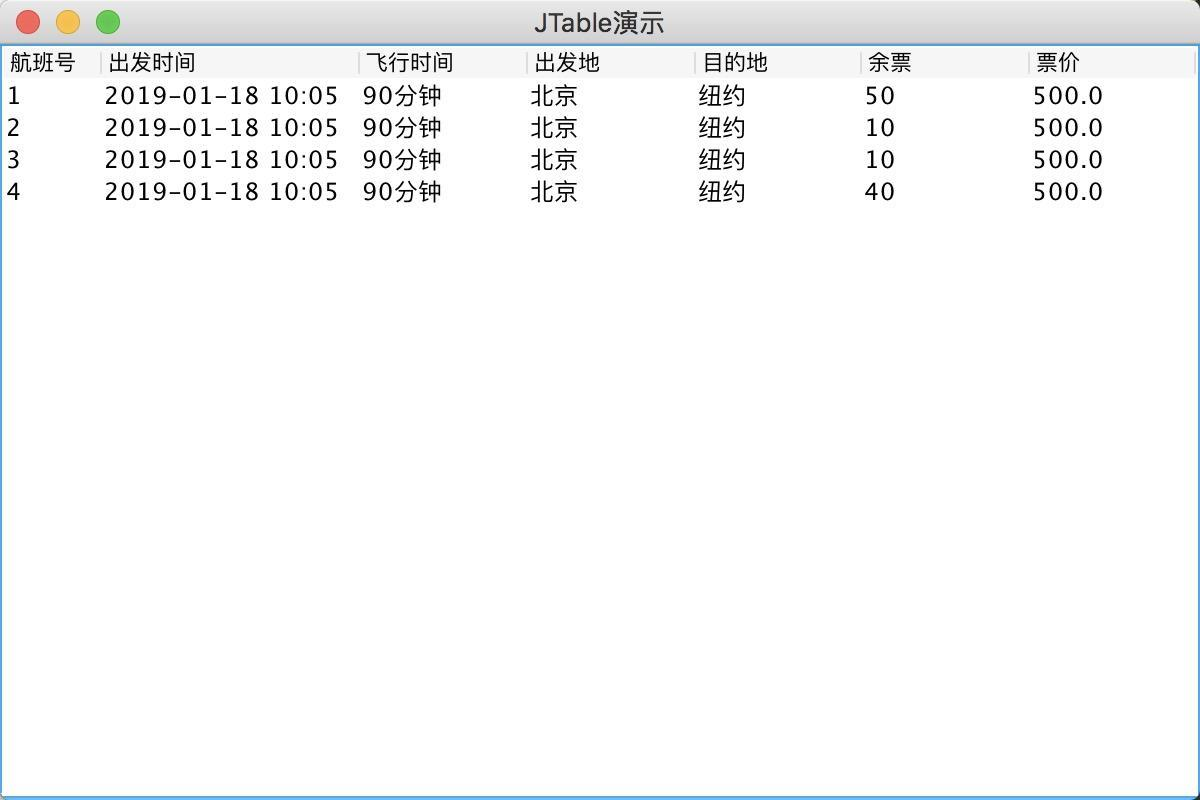Select flight row 1 in the table

(300, 96)
